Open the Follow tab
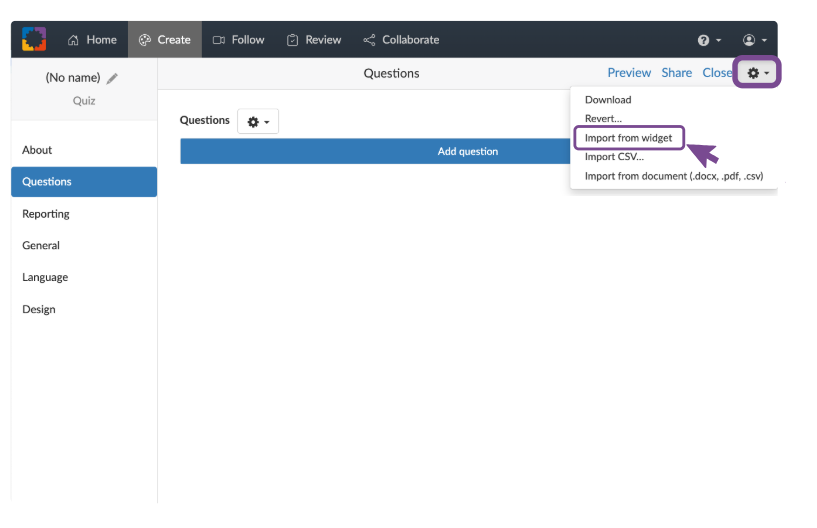Screen dimensions: 817x528 point(239,40)
